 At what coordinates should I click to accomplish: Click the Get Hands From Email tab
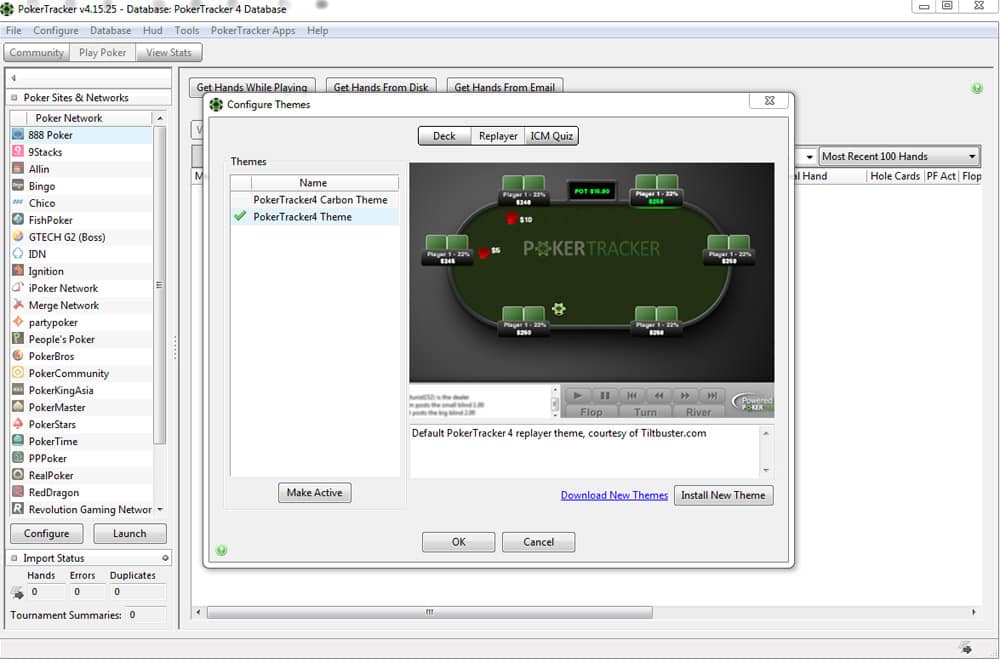coord(504,87)
